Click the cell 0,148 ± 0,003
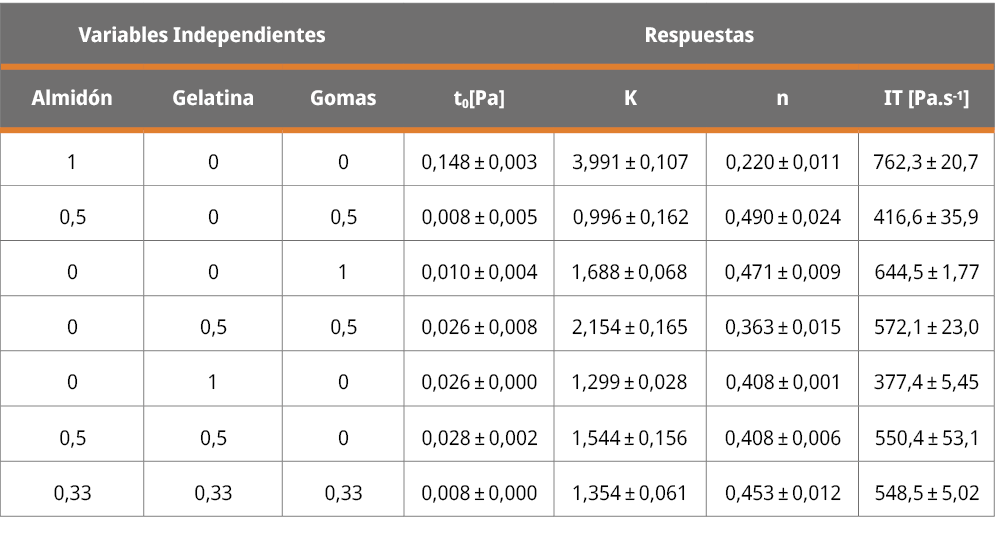Image resolution: width=995 pixels, height=533 pixels. coord(479,162)
